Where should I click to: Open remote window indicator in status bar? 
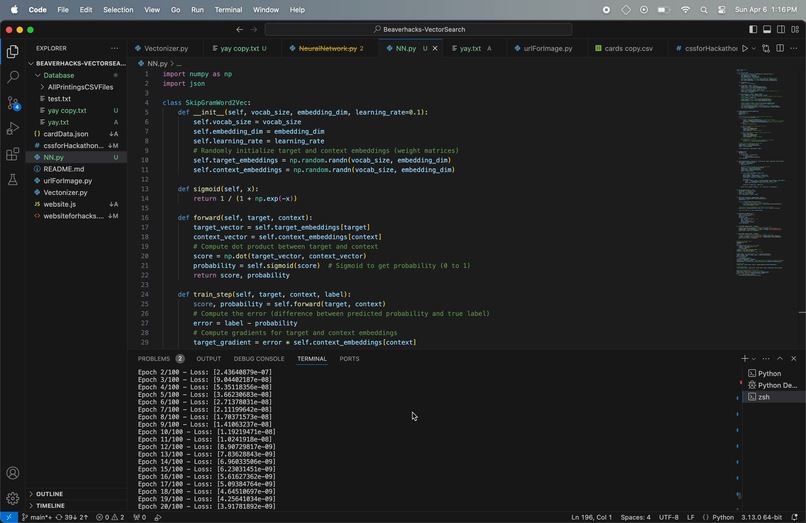tap(9, 517)
